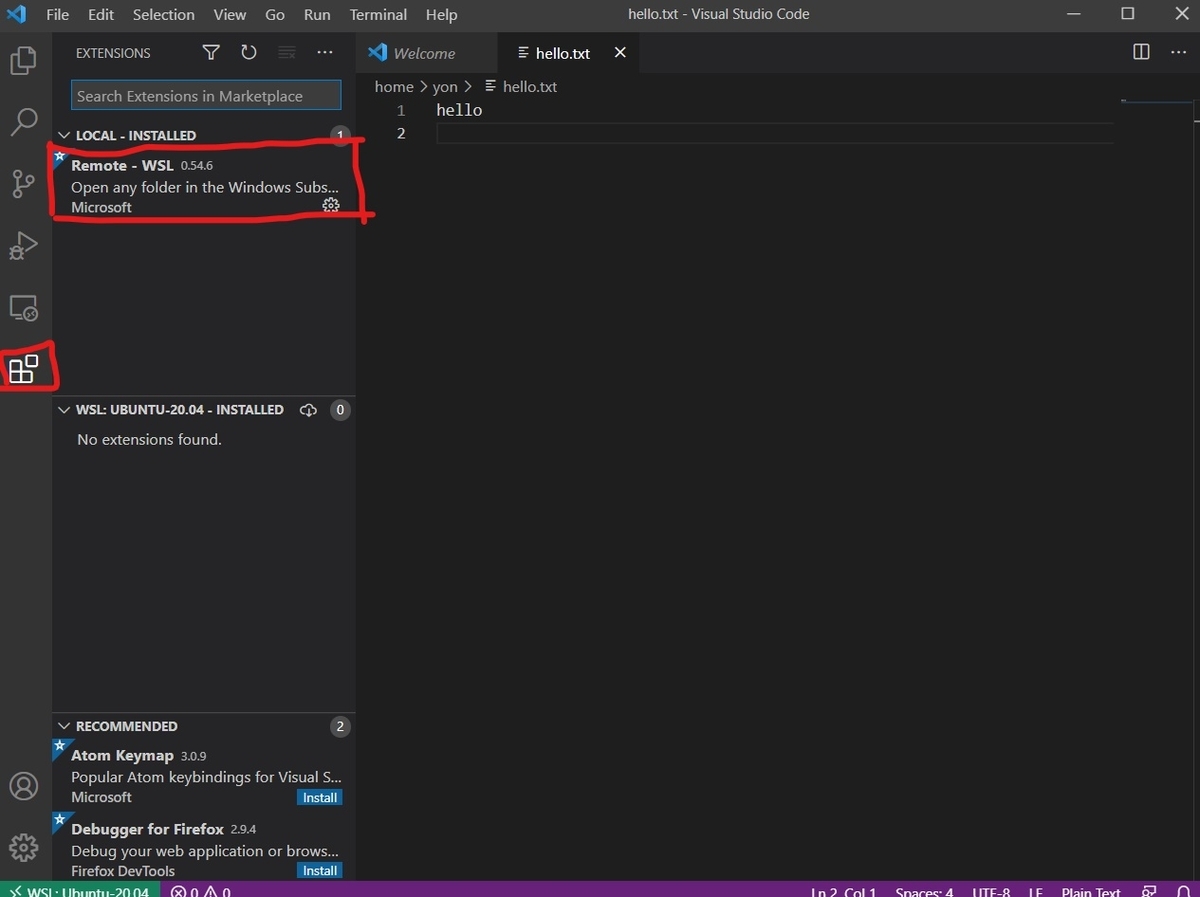Click the feedback icon in status bar
The height and width of the screenshot is (897, 1200).
coord(1150,890)
